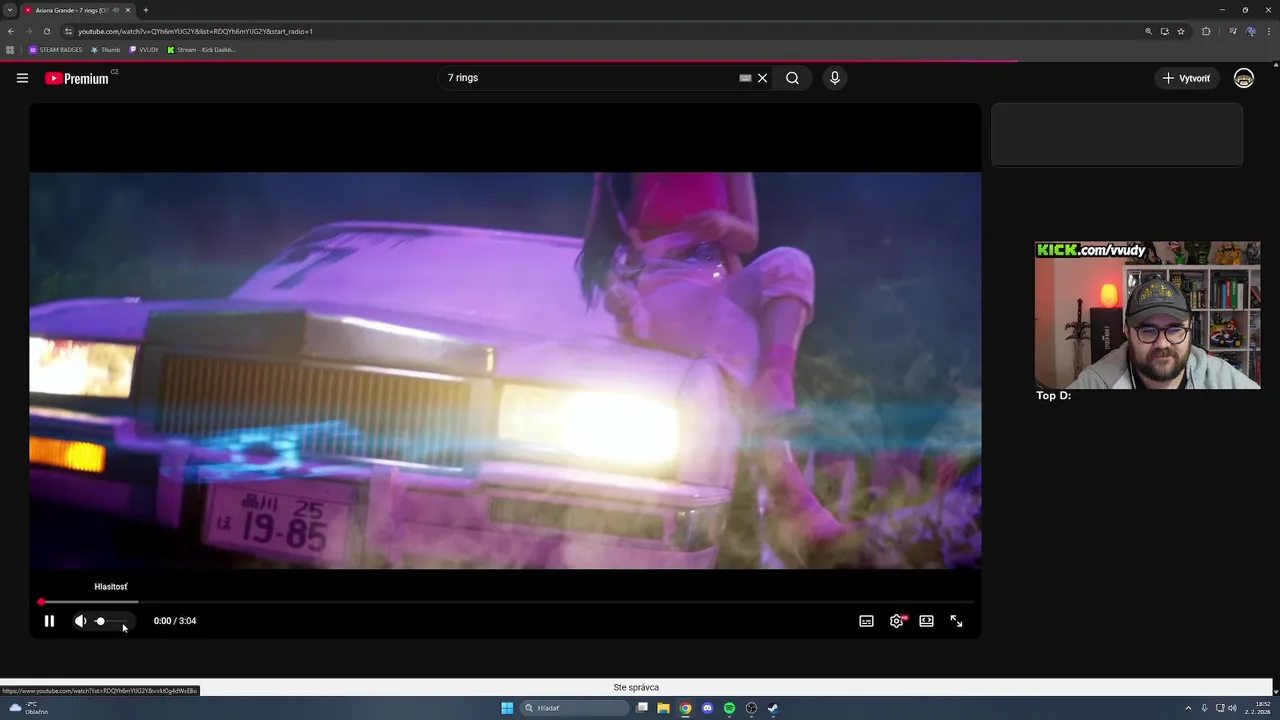This screenshot has height=720, width=1280.
Task: Go back in browser history
Action: [11, 31]
